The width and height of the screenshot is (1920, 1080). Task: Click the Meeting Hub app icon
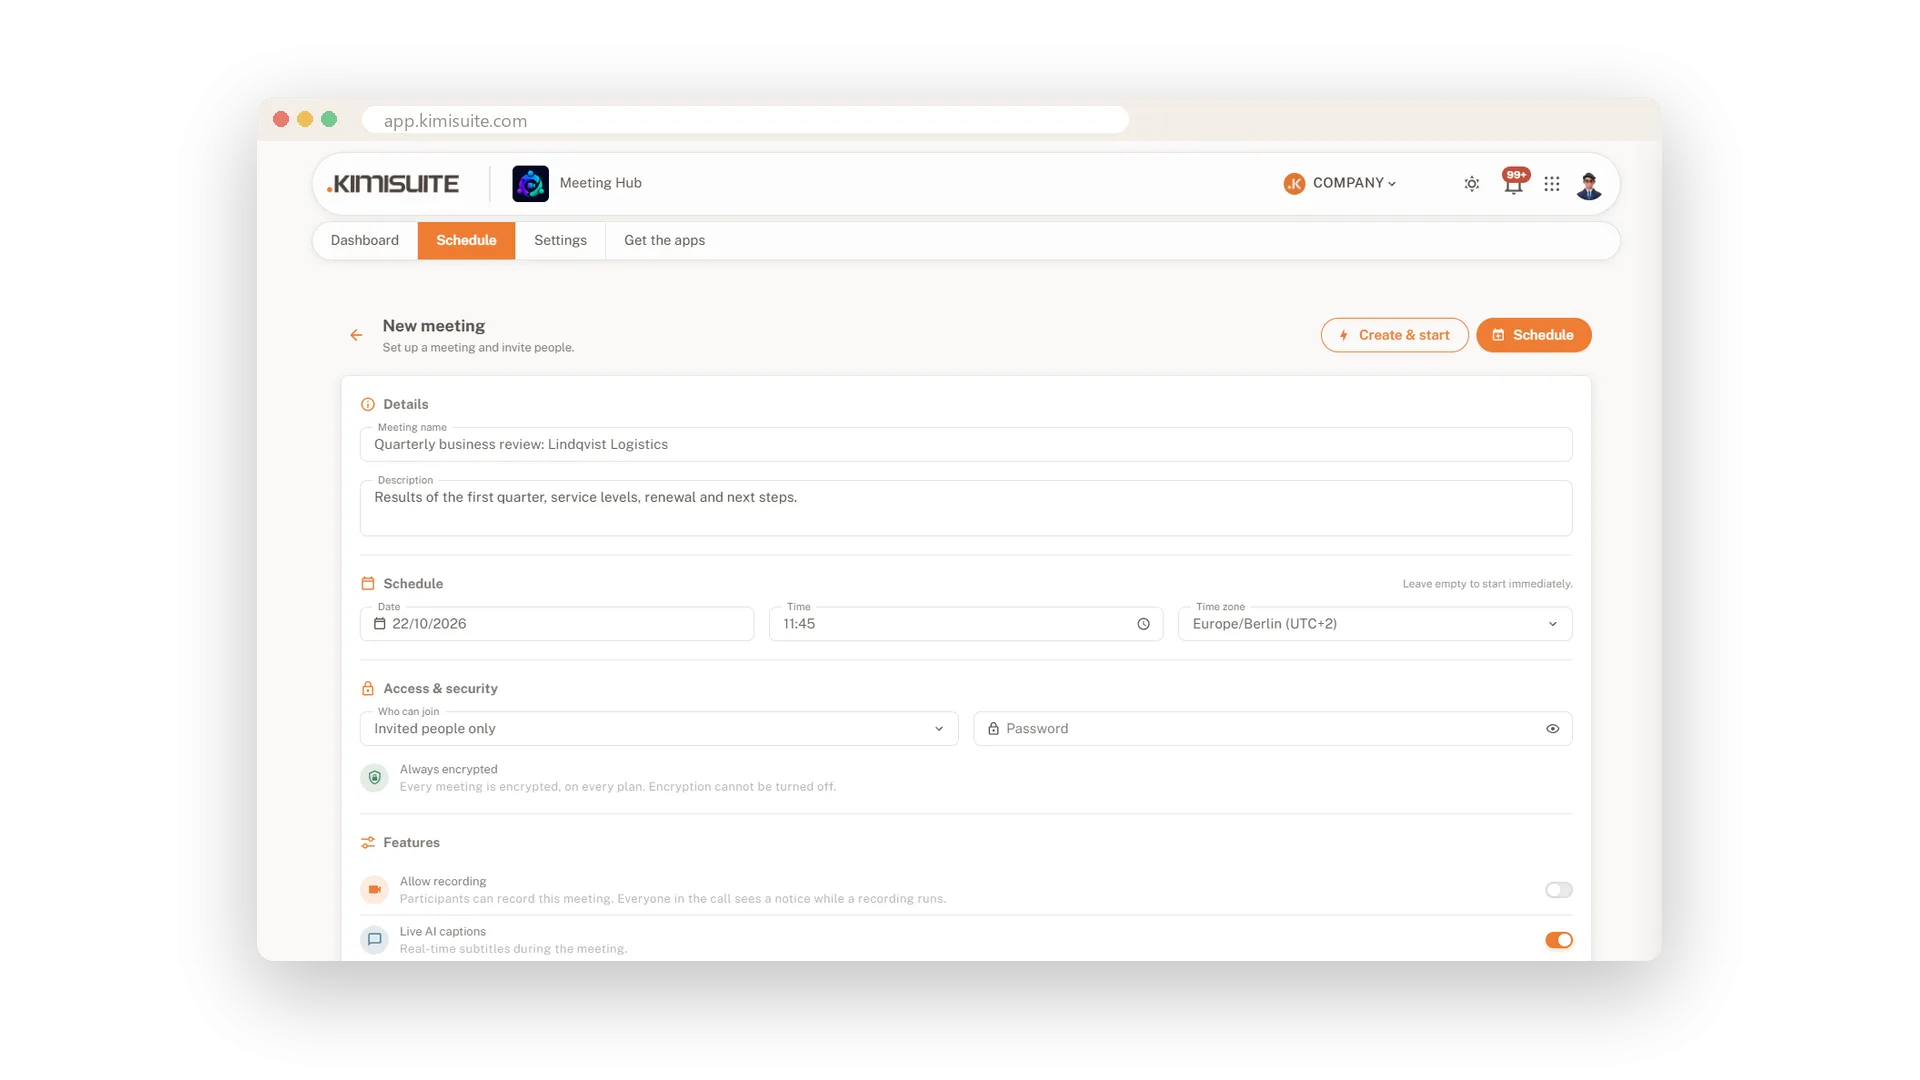(530, 184)
